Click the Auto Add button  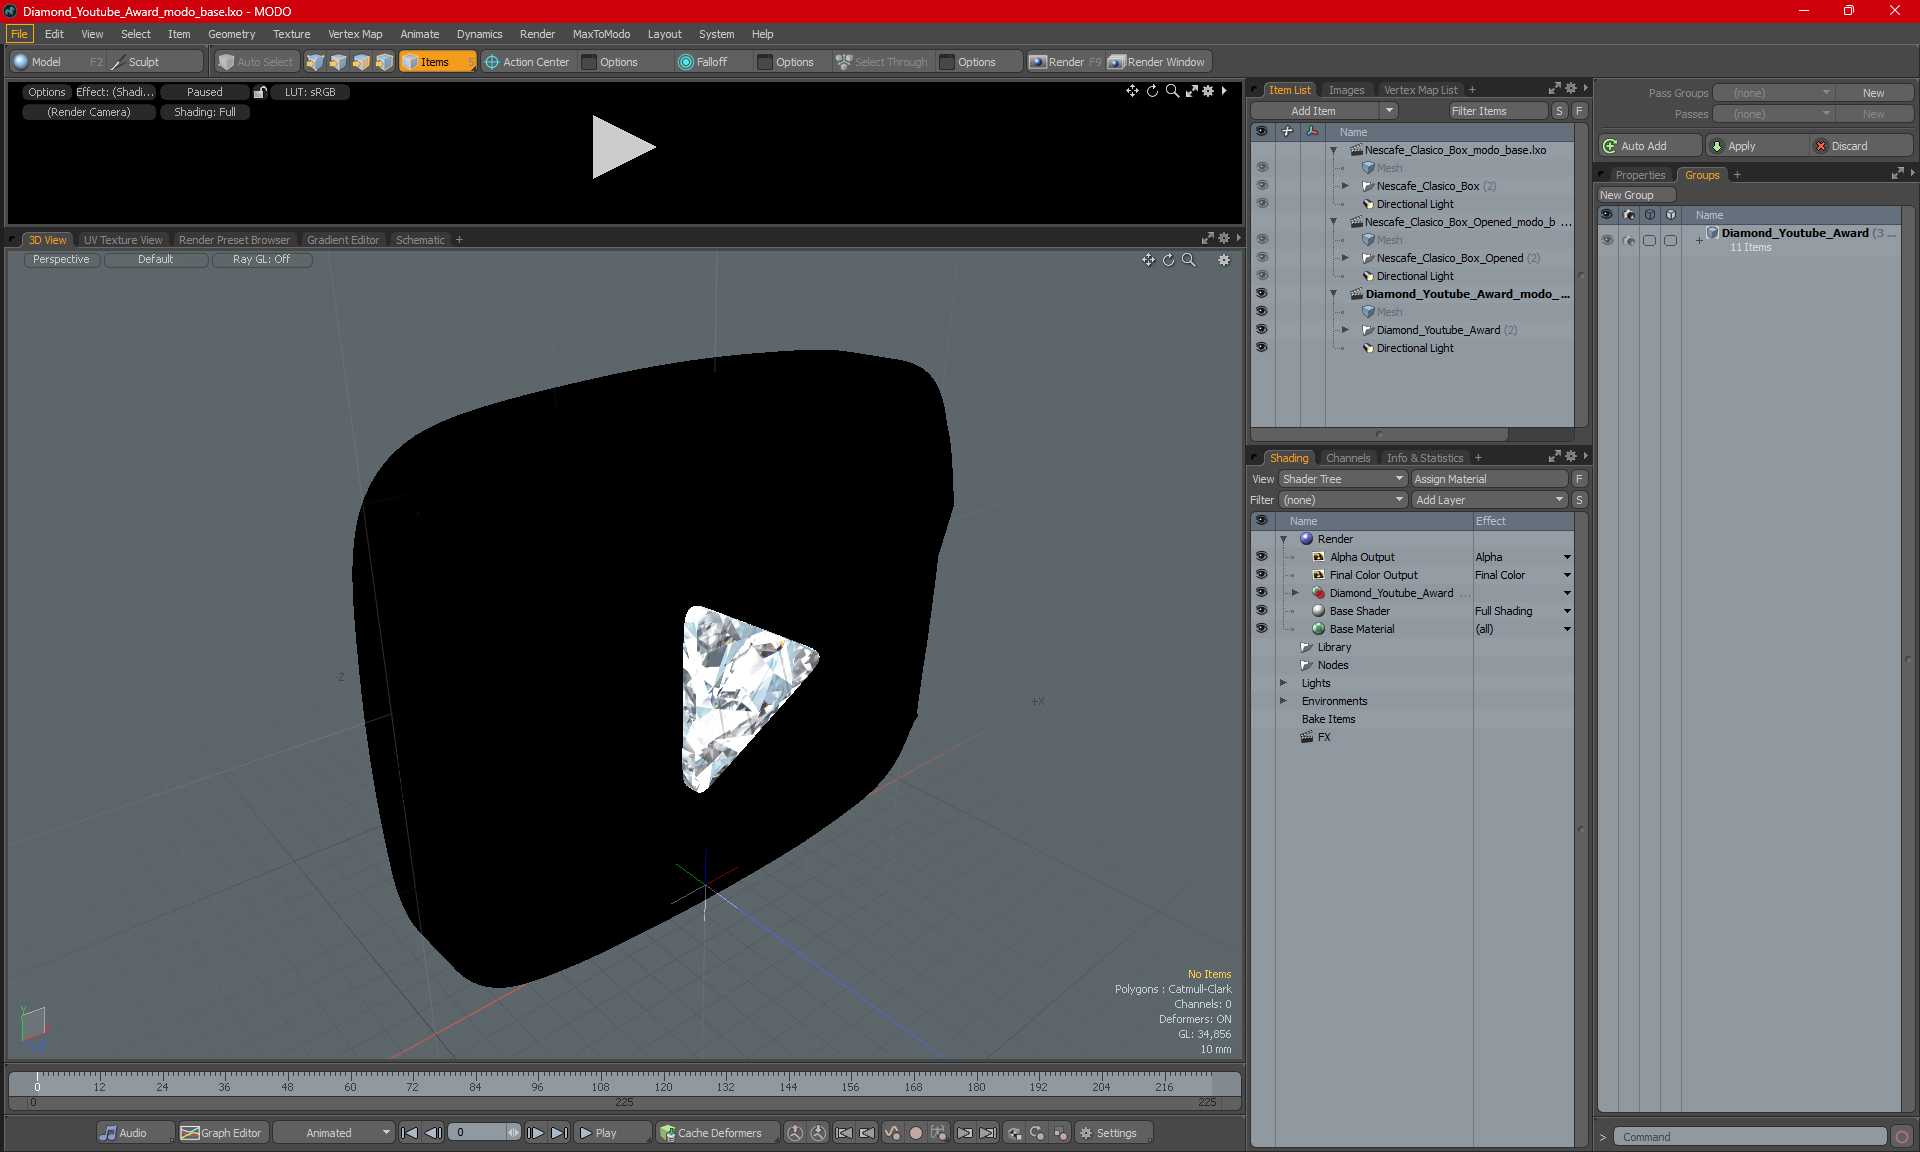1649,146
